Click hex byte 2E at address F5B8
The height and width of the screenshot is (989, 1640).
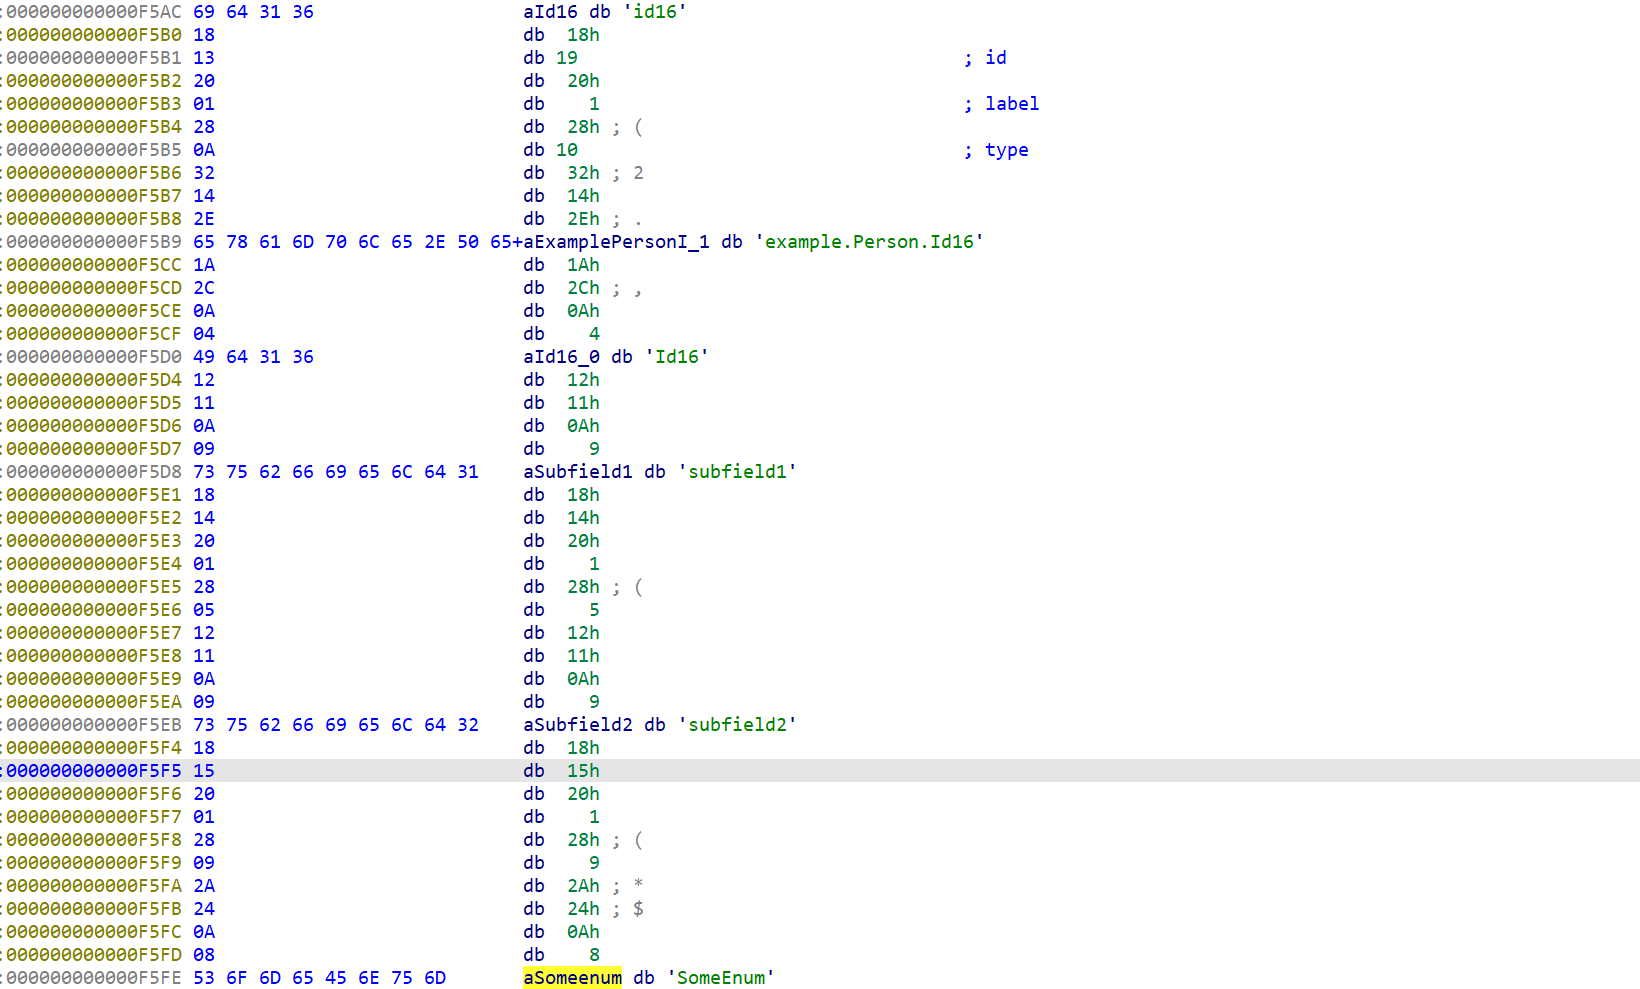204,219
